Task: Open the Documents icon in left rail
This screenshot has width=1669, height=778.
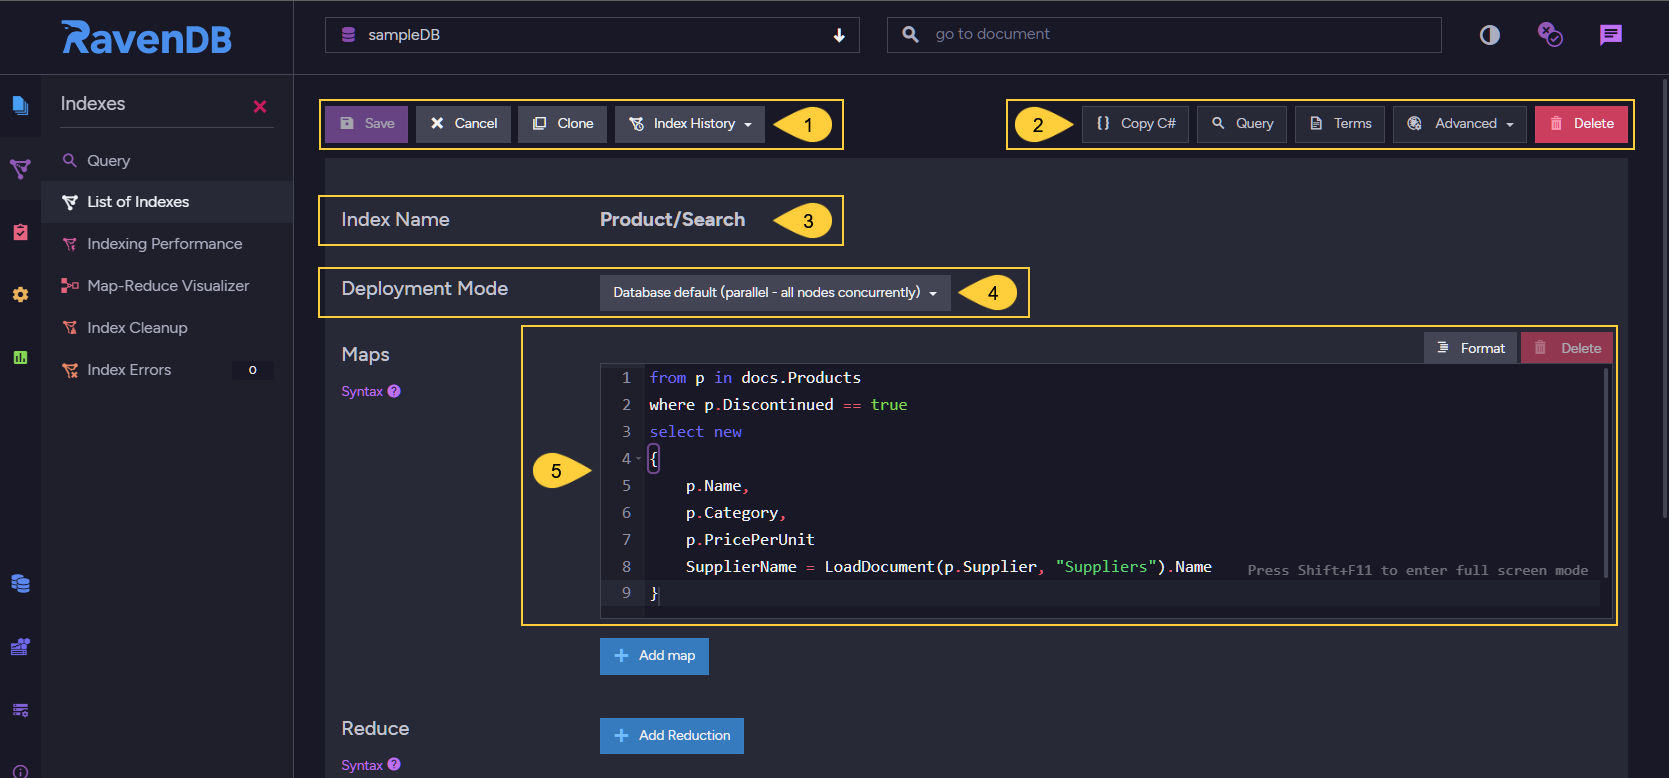Action: pos(20,105)
